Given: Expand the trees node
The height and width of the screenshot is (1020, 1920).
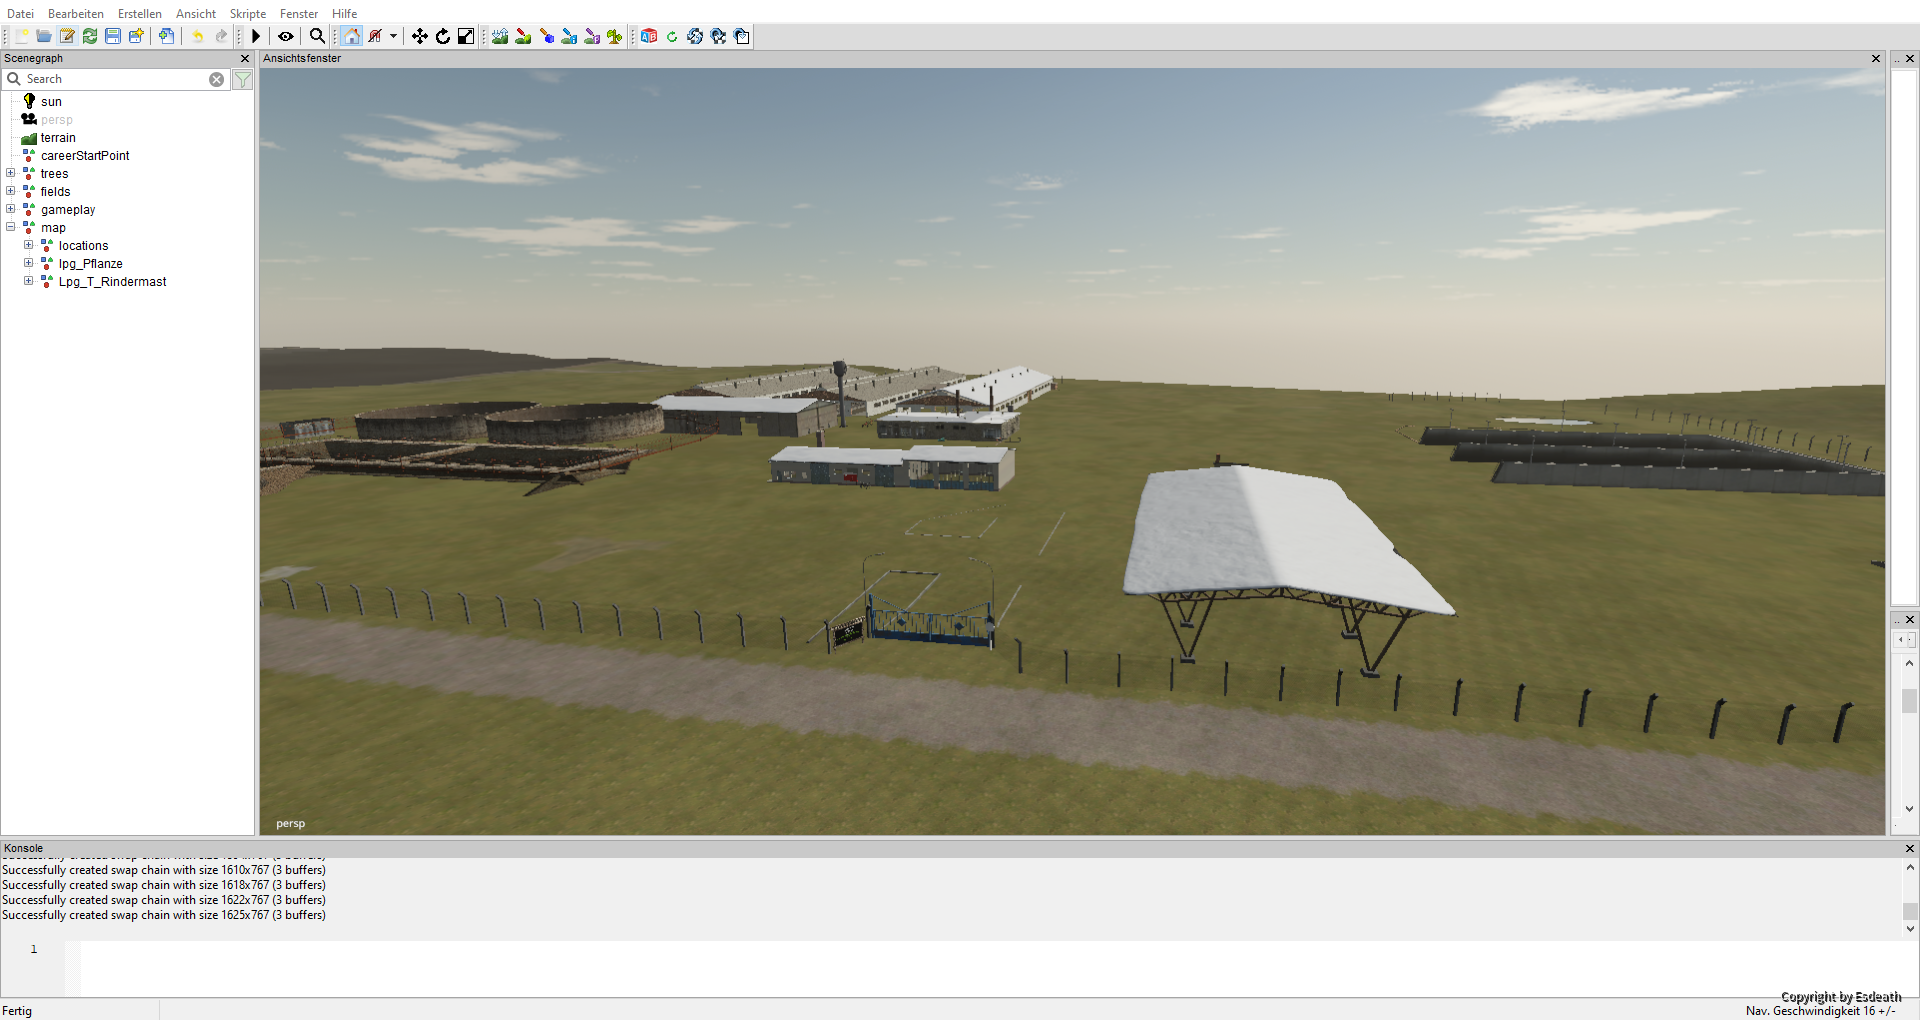Looking at the screenshot, I should (x=11, y=173).
